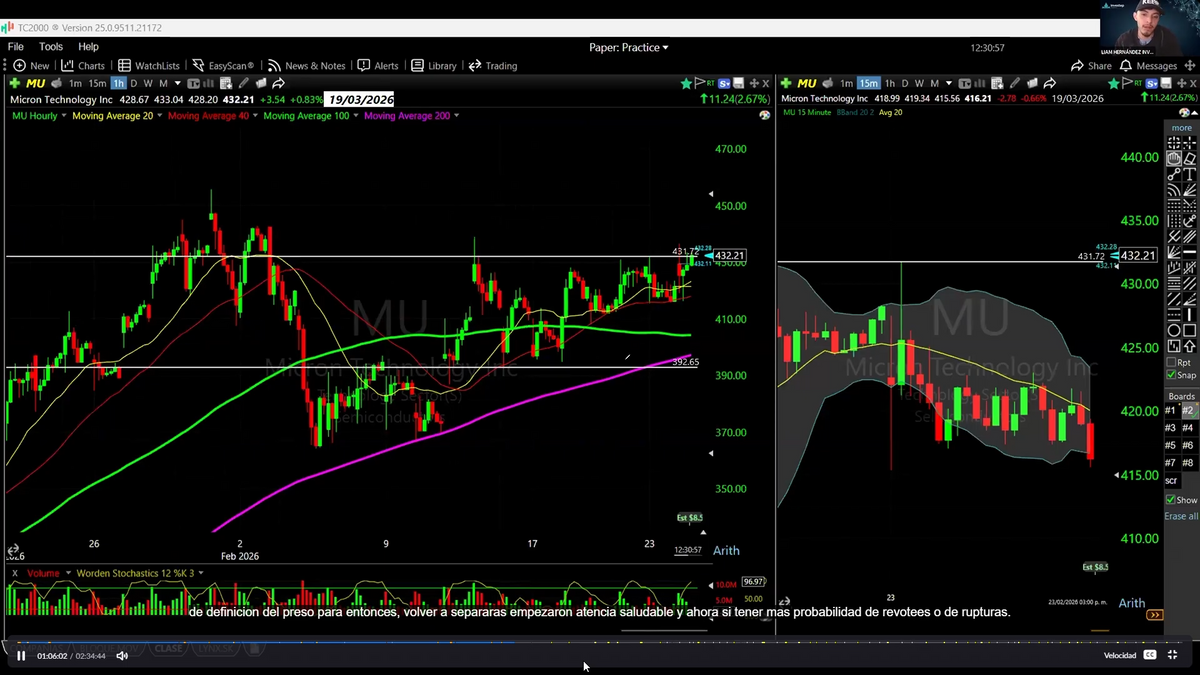Open the Paper: Practice account dropdown

[x=629, y=47]
